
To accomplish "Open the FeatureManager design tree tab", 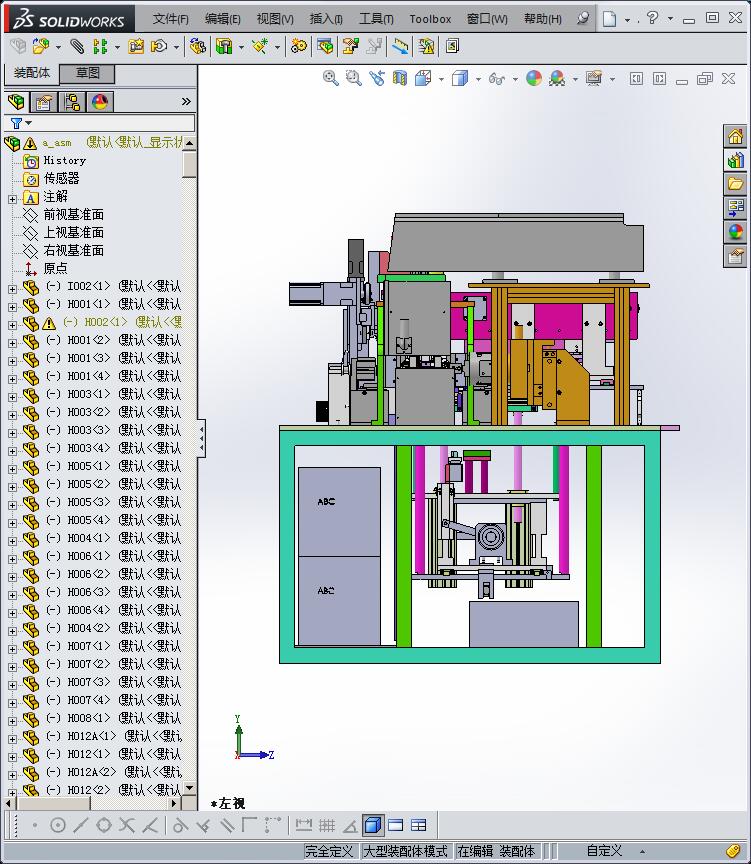I will (17, 102).
